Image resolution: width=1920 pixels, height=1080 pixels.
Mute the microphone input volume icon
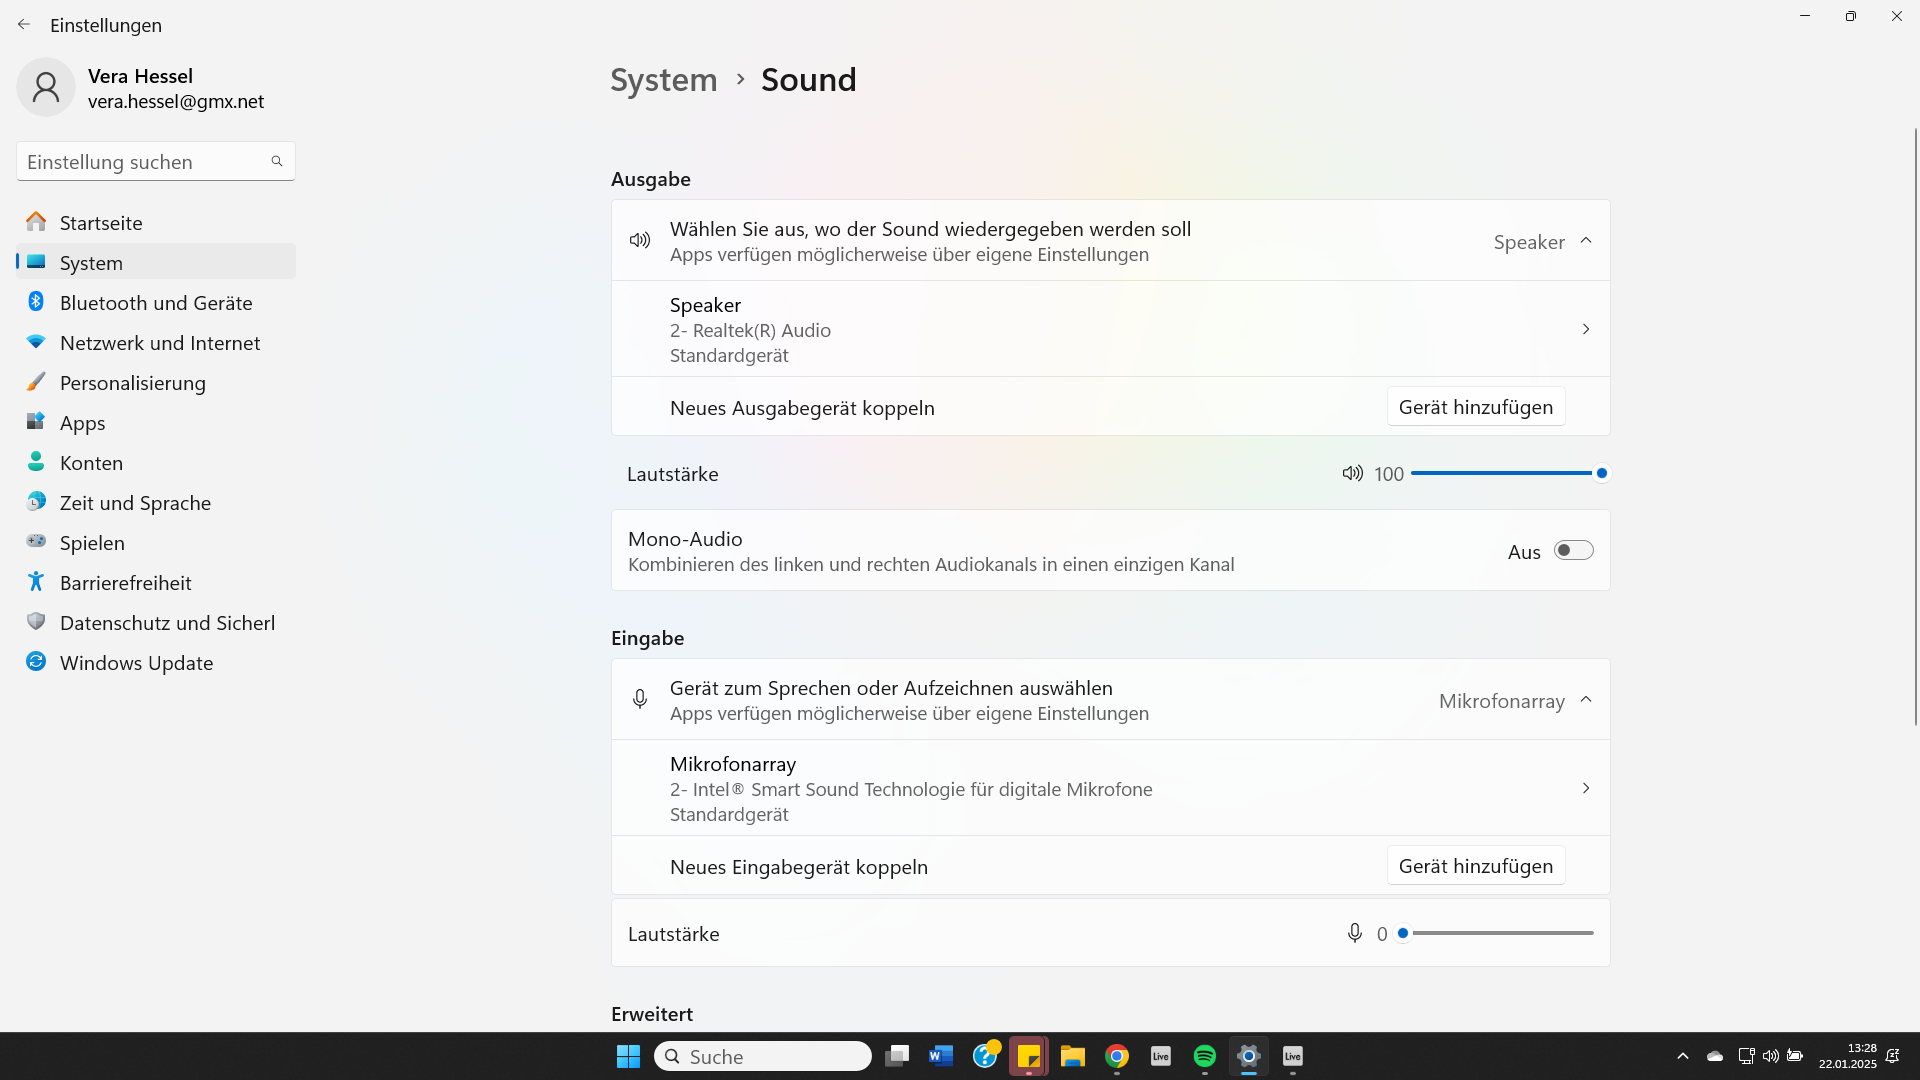click(x=1354, y=933)
